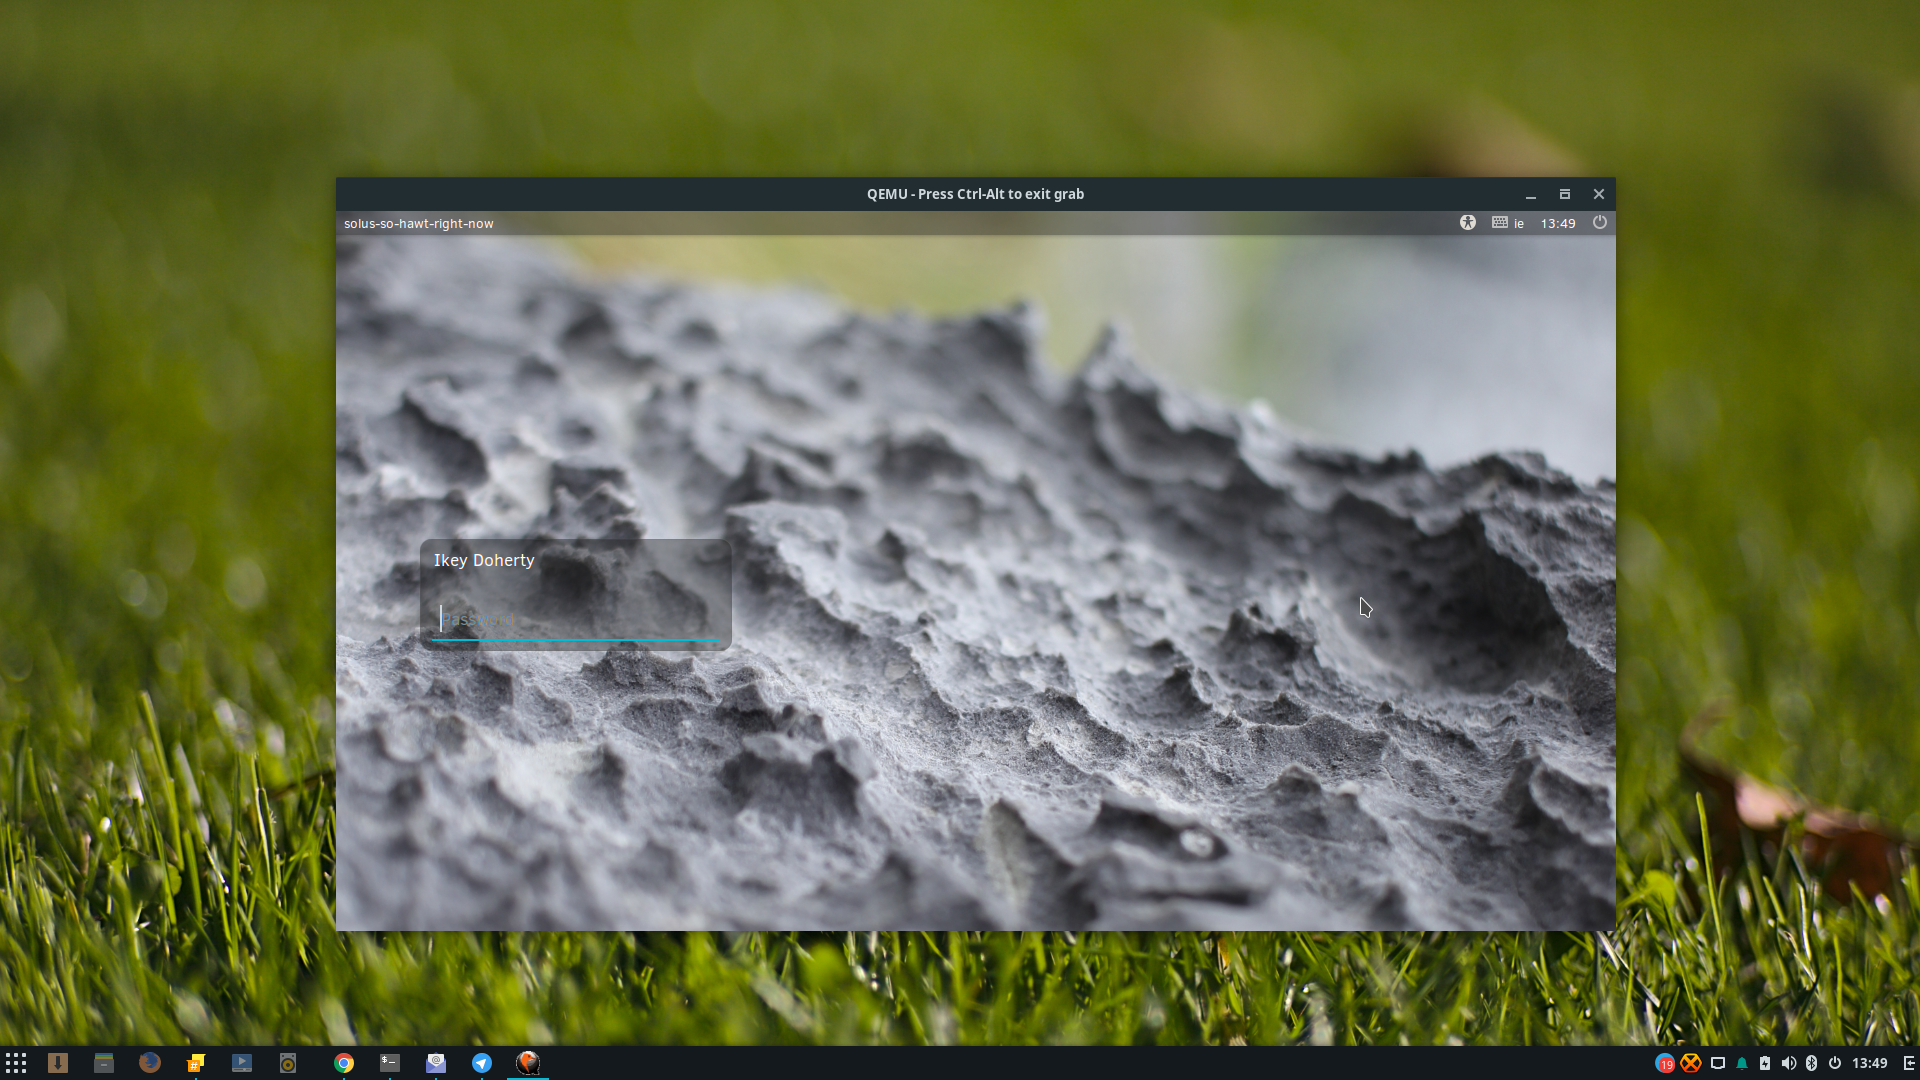Open the tray icon with the 19 badge

(1665, 1063)
